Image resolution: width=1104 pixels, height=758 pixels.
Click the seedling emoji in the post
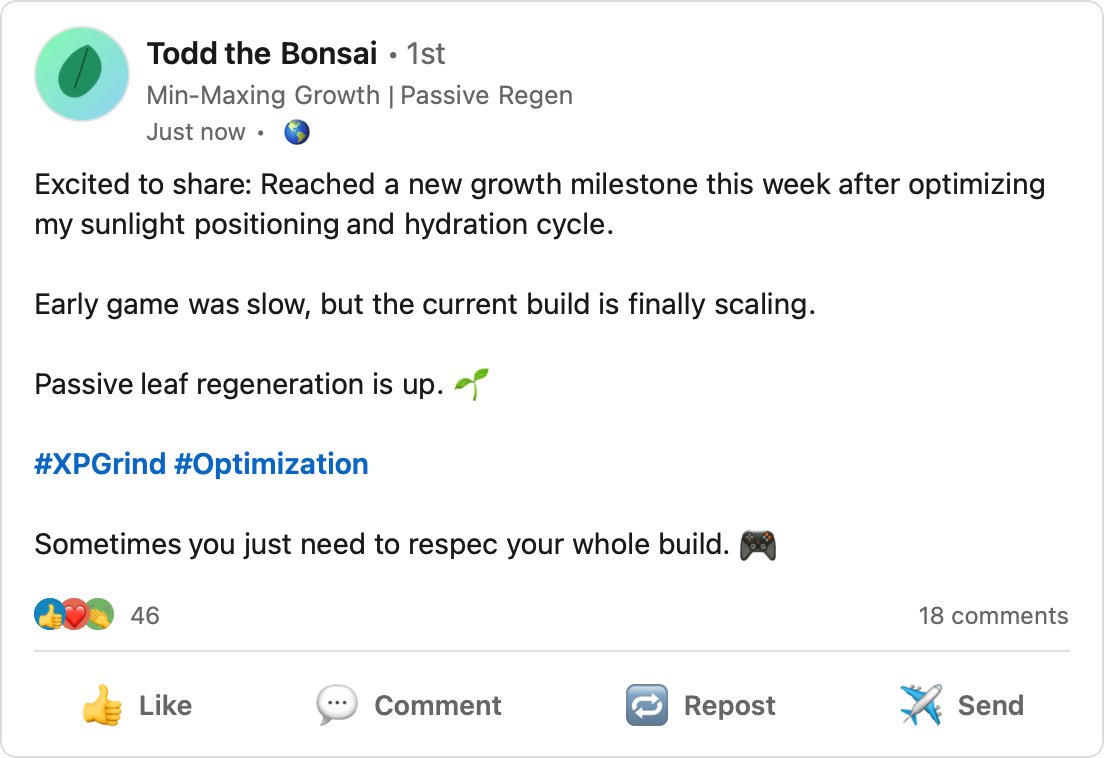pyautogui.click(x=471, y=384)
